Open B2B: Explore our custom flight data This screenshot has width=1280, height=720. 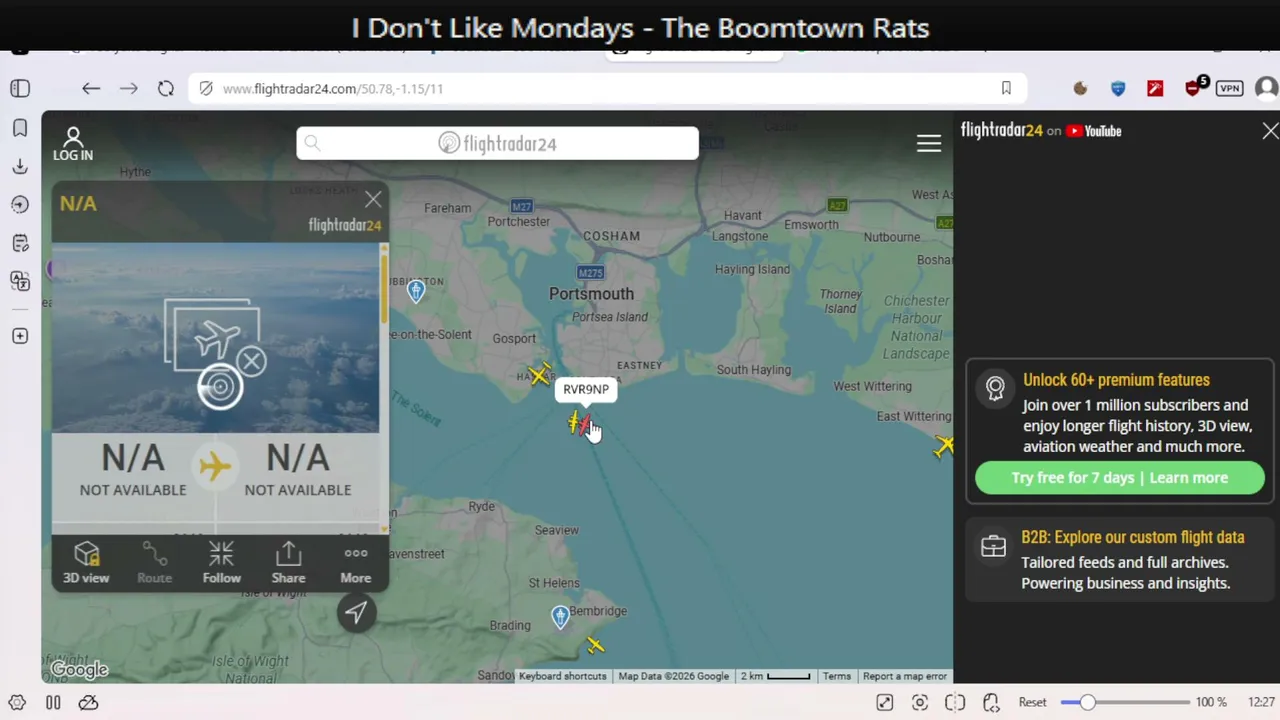click(1133, 538)
